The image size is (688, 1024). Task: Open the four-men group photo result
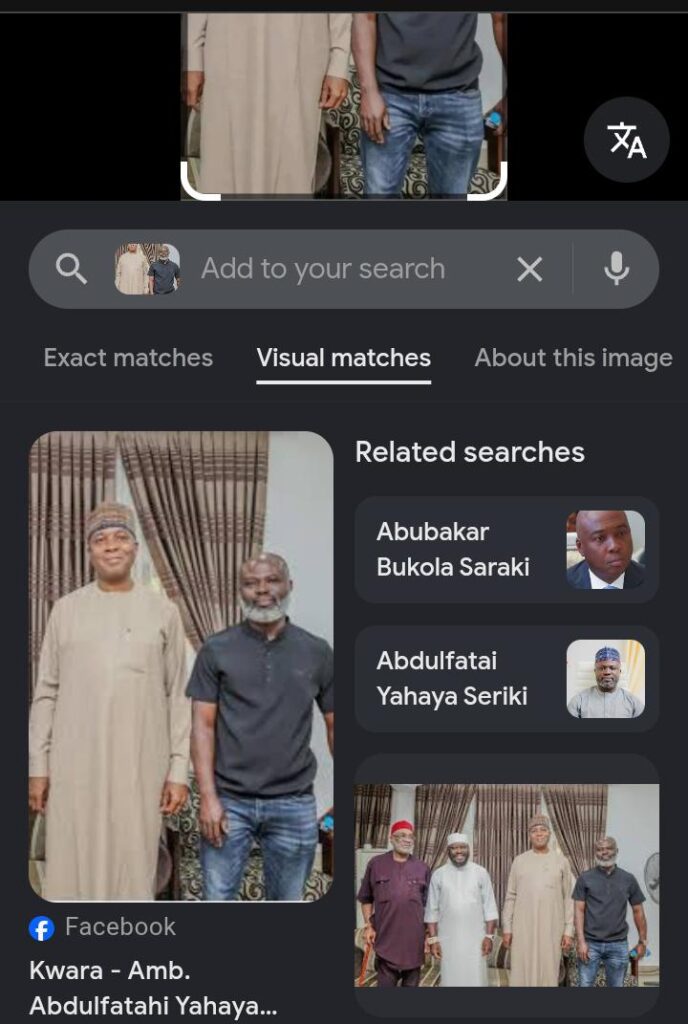click(x=507, y=885)
